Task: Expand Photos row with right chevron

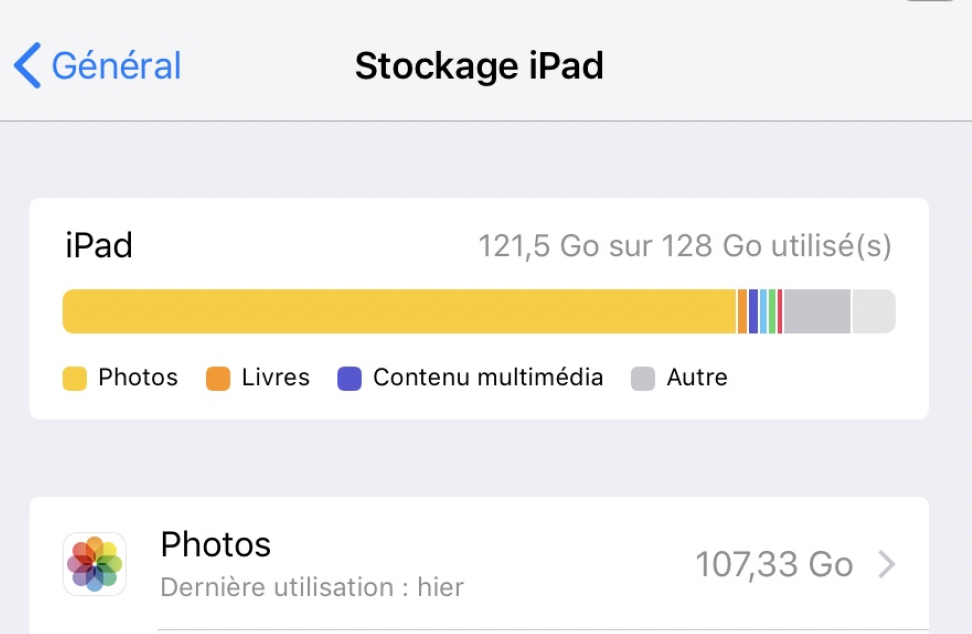Action: pos(886,565)
